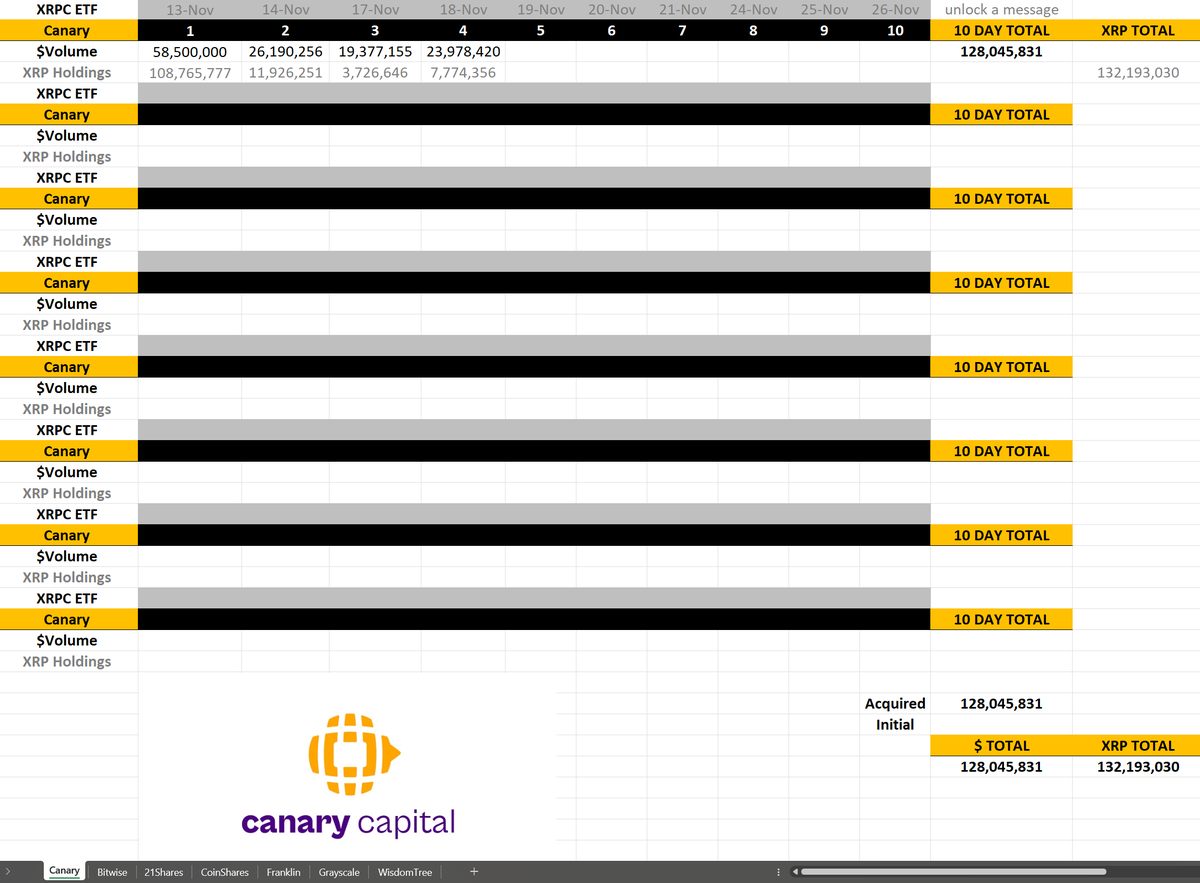Viewport: 1200px width, 883px height.
Task: Select the cell showing 132,193,030
Action: click(x=1138, y=72)
